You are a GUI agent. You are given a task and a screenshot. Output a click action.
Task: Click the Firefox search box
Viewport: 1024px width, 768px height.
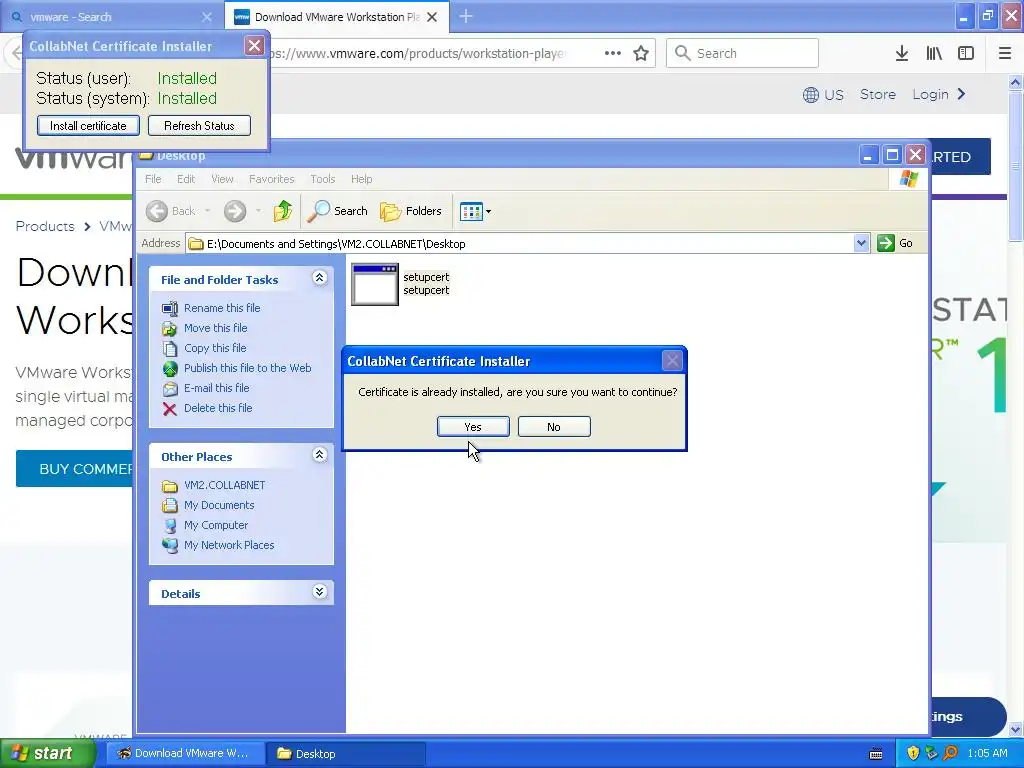[x=743, y=53]
